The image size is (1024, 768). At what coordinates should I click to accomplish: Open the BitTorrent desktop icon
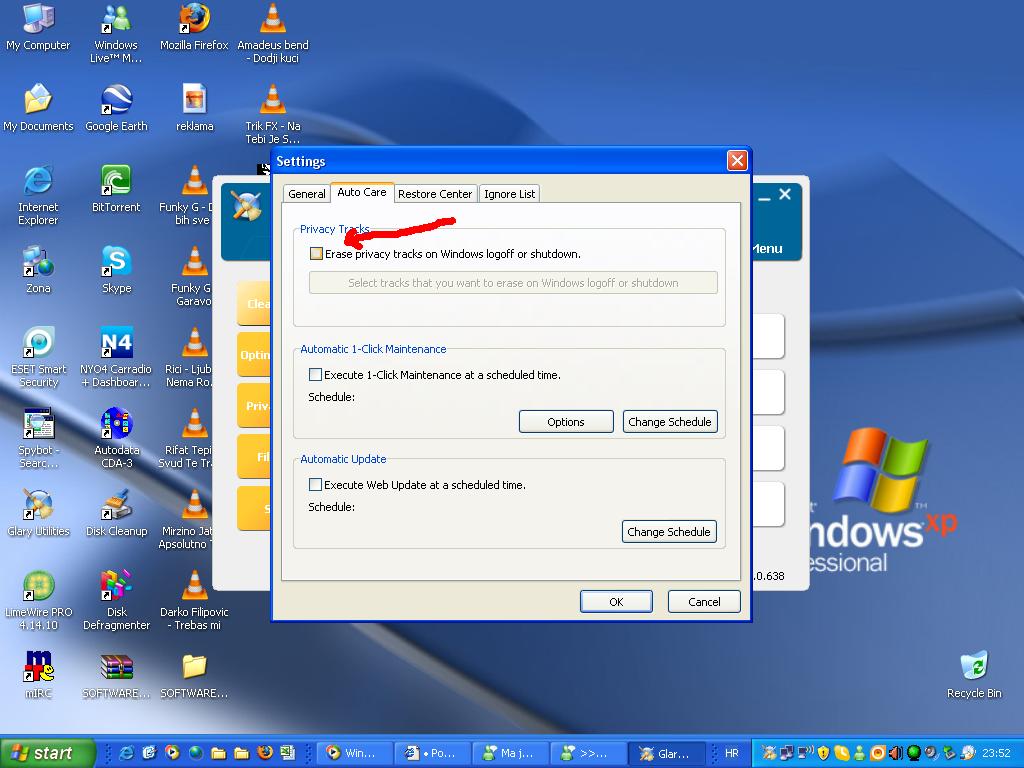point(116,182)
